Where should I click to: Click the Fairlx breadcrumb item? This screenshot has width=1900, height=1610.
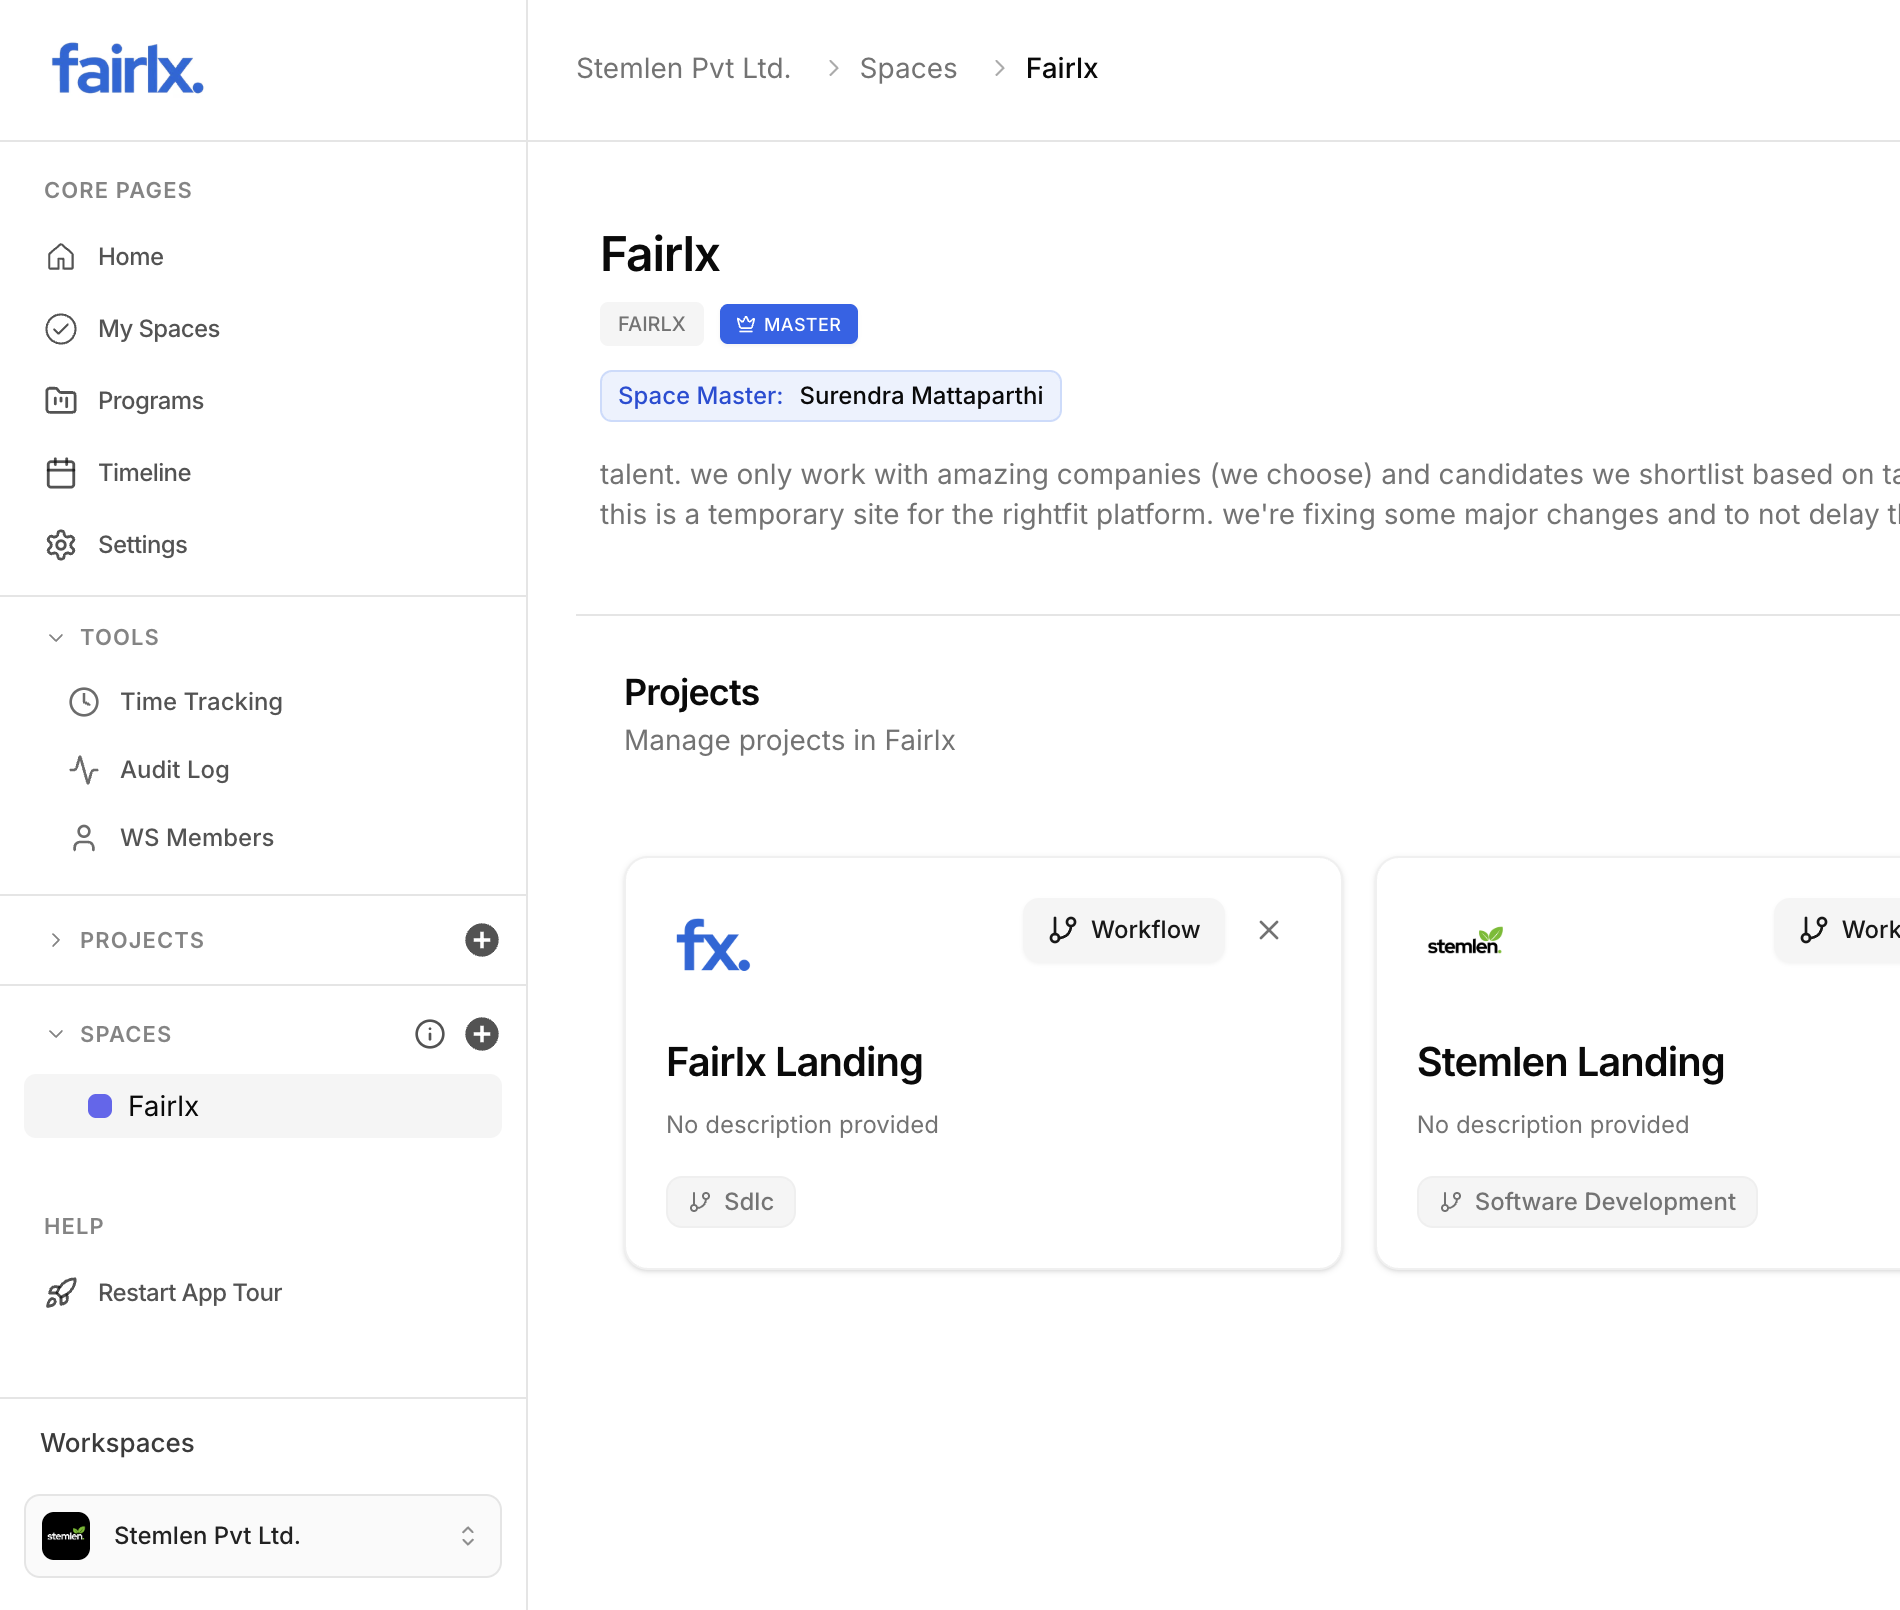click(1062, 68)
